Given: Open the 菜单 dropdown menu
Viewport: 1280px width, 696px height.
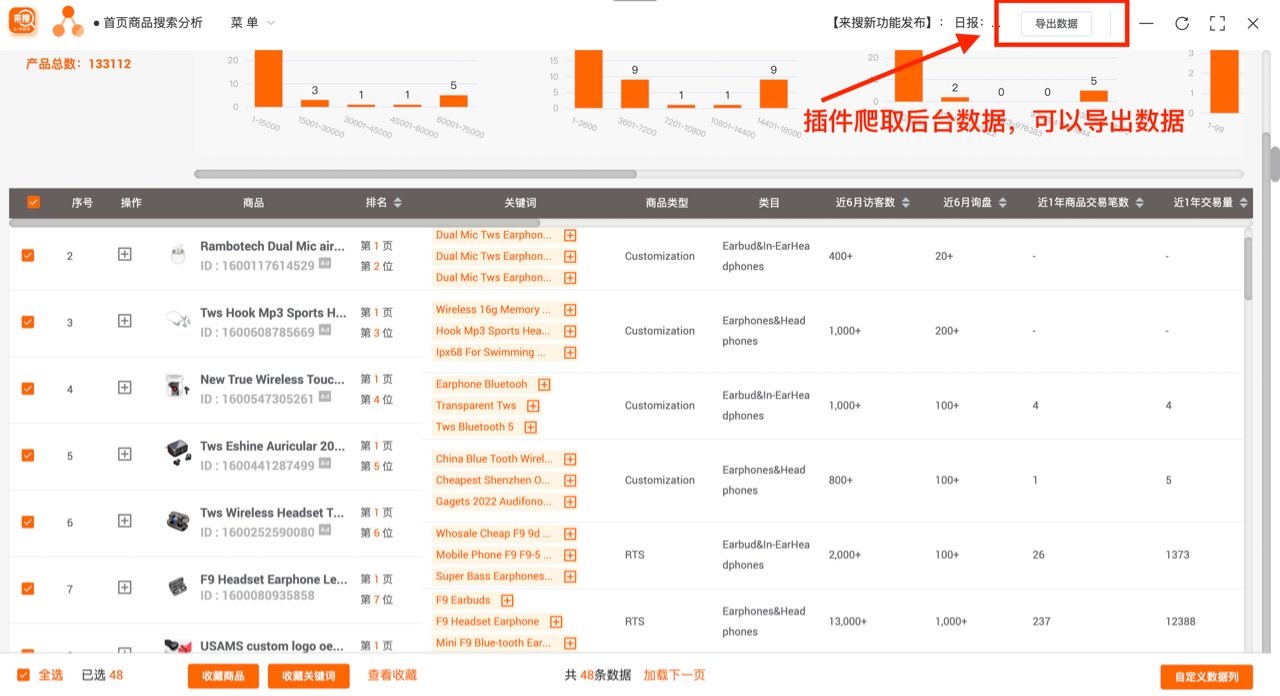Looking at the screenshot, I should click(252, 22).
